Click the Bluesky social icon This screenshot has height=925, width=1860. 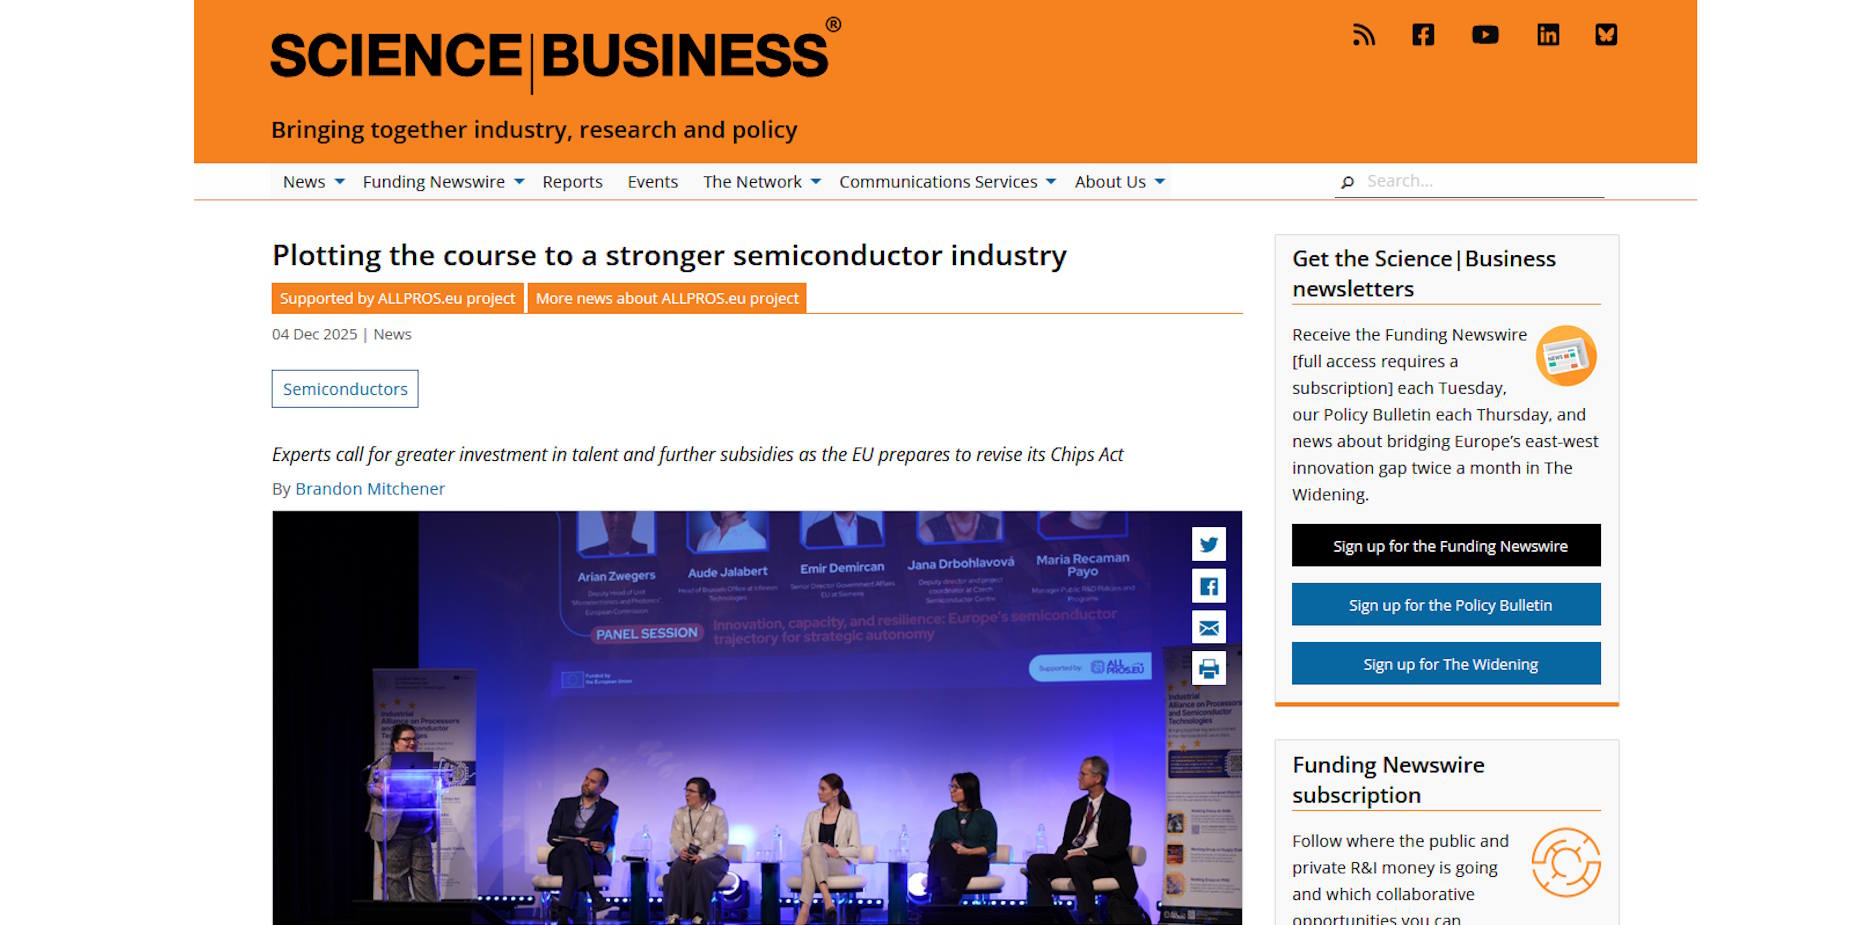click(x=1607, y=35)
